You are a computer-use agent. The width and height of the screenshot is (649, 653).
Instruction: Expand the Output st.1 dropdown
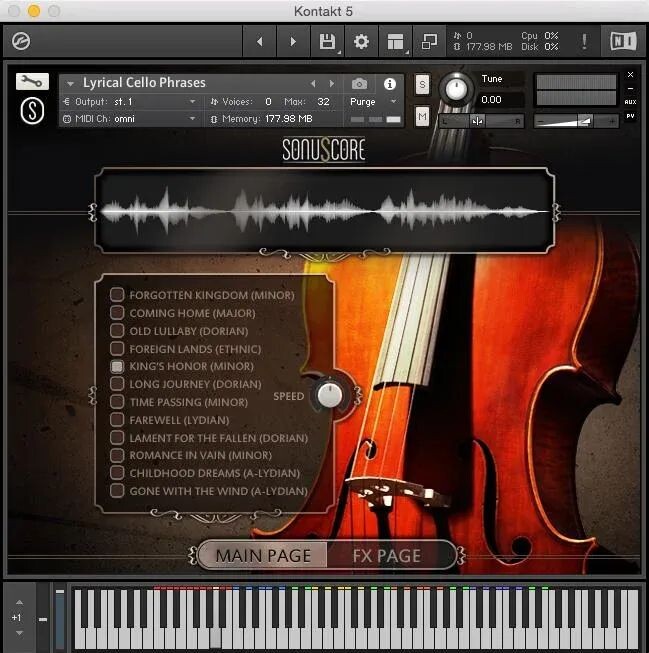(130, 102)
